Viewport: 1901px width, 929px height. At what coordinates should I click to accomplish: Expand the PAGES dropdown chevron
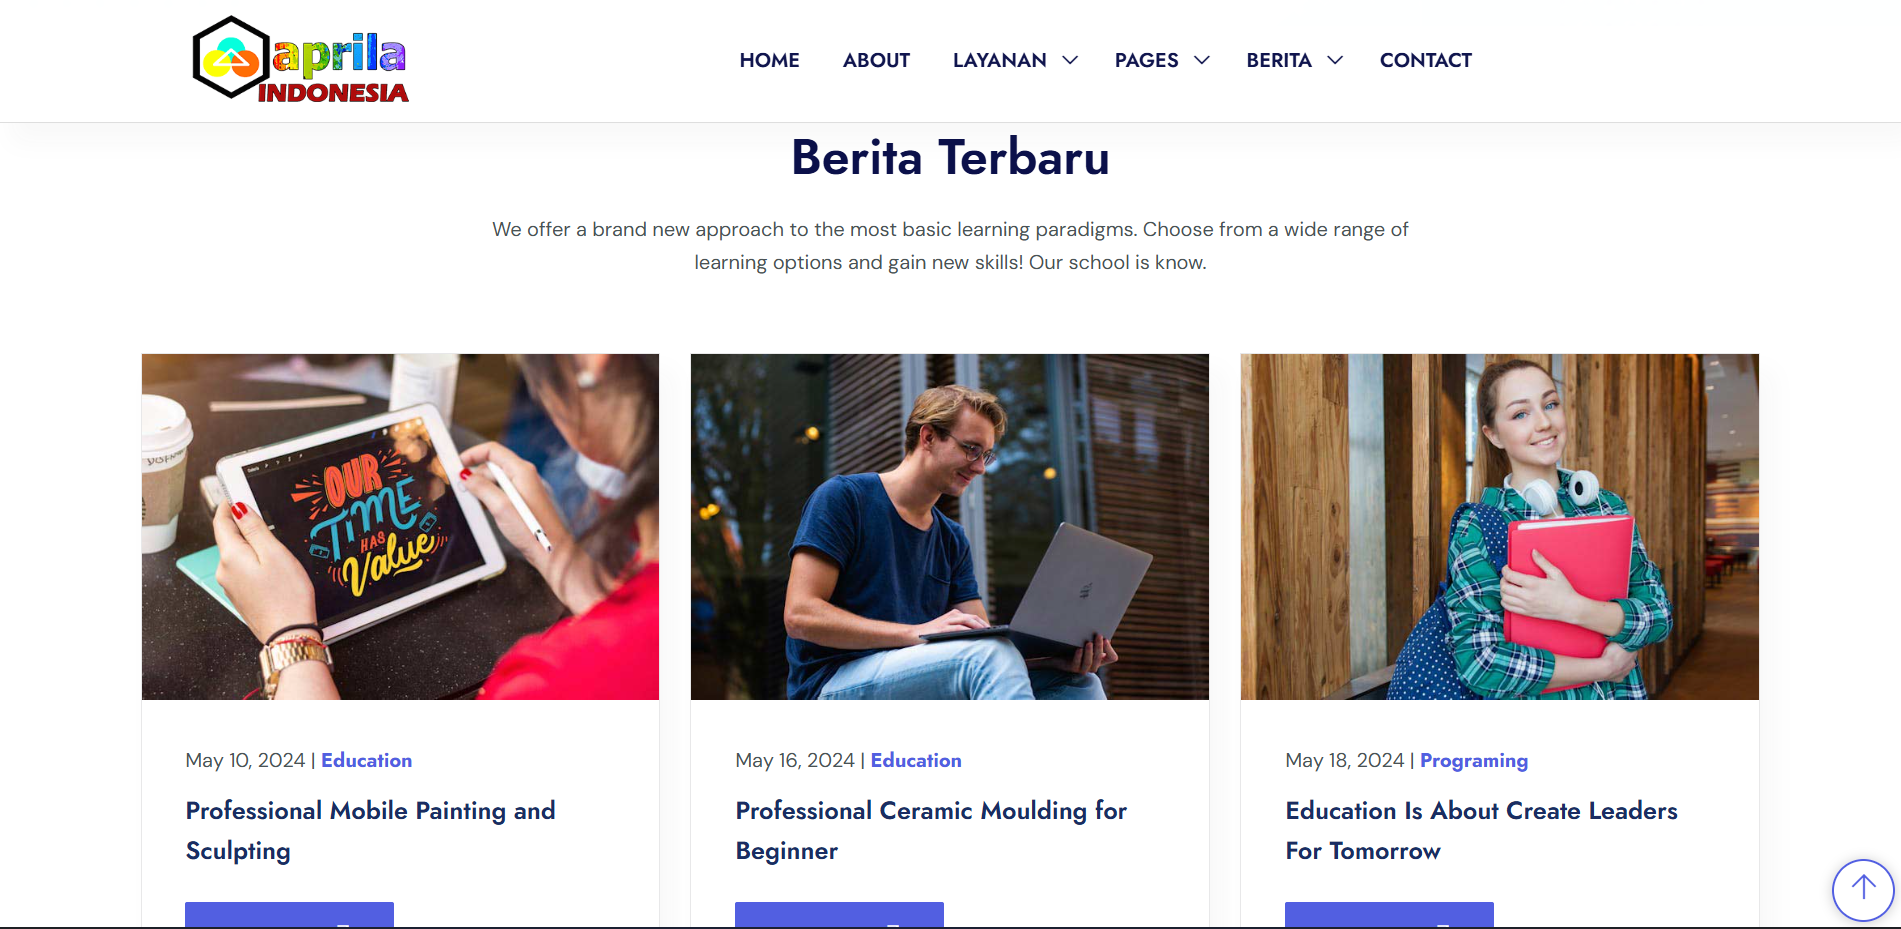pyautogui.click(x=1202, y=60)
